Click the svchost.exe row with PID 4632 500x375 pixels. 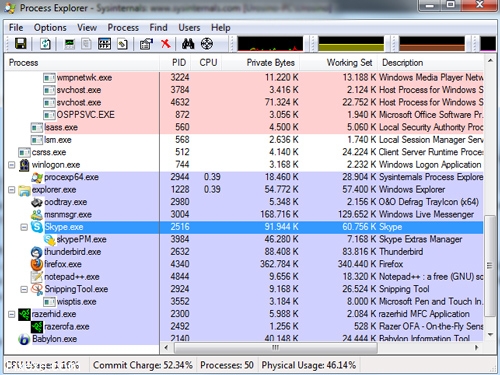pyautogui.click(x=244, y=102)
